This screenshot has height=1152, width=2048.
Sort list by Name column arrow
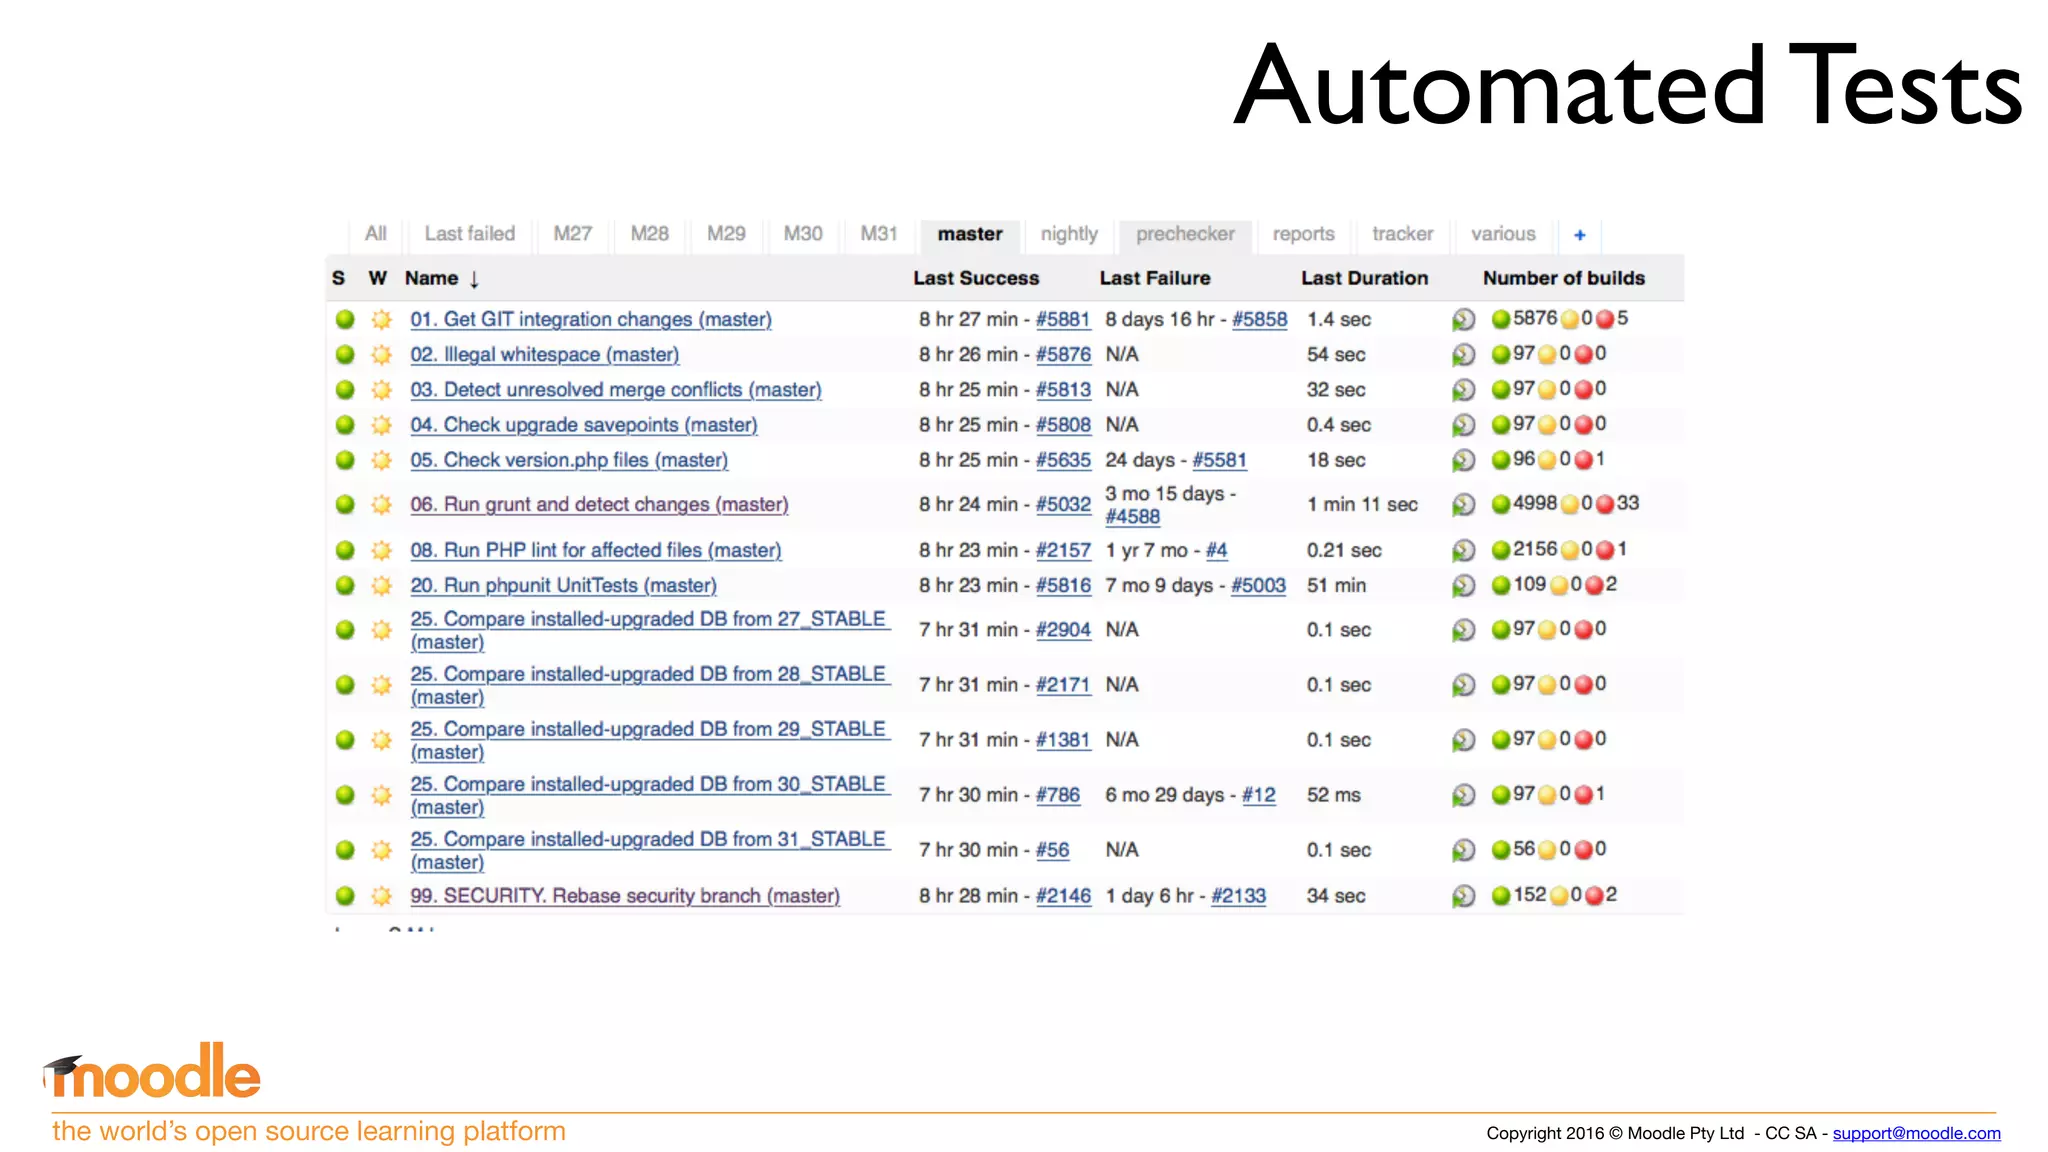coord(474,279)
